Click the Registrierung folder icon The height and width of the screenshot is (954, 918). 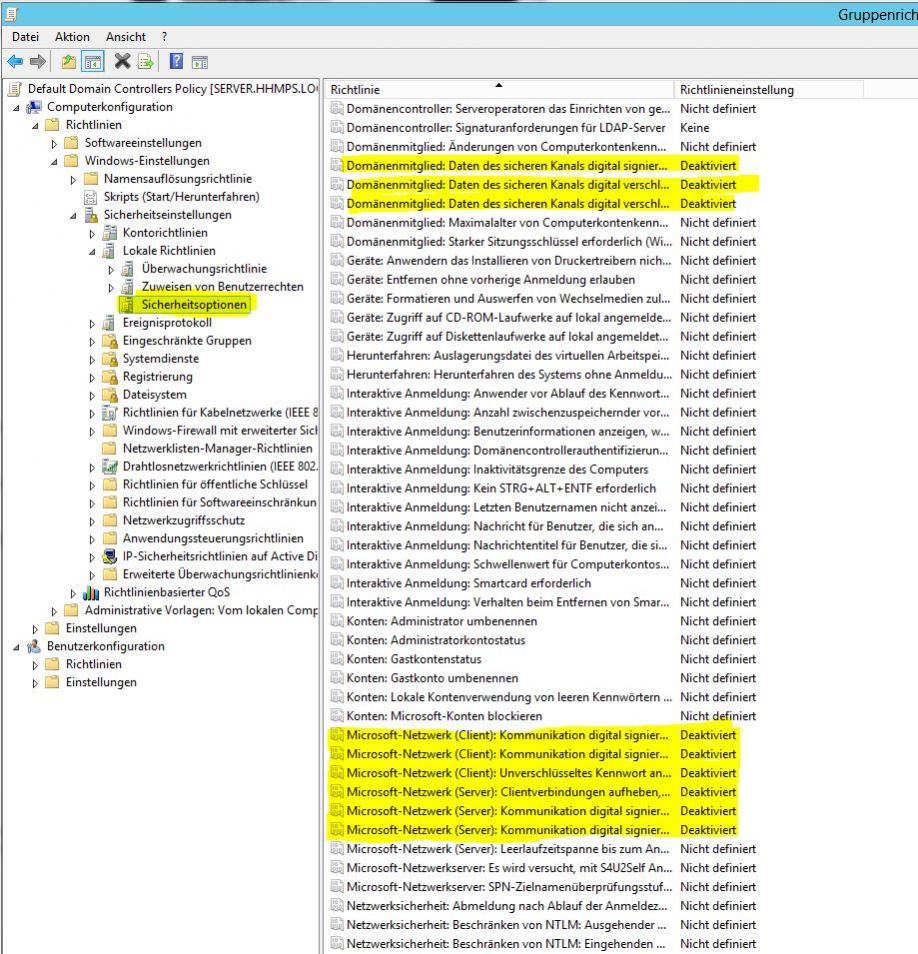coord(110,377)
